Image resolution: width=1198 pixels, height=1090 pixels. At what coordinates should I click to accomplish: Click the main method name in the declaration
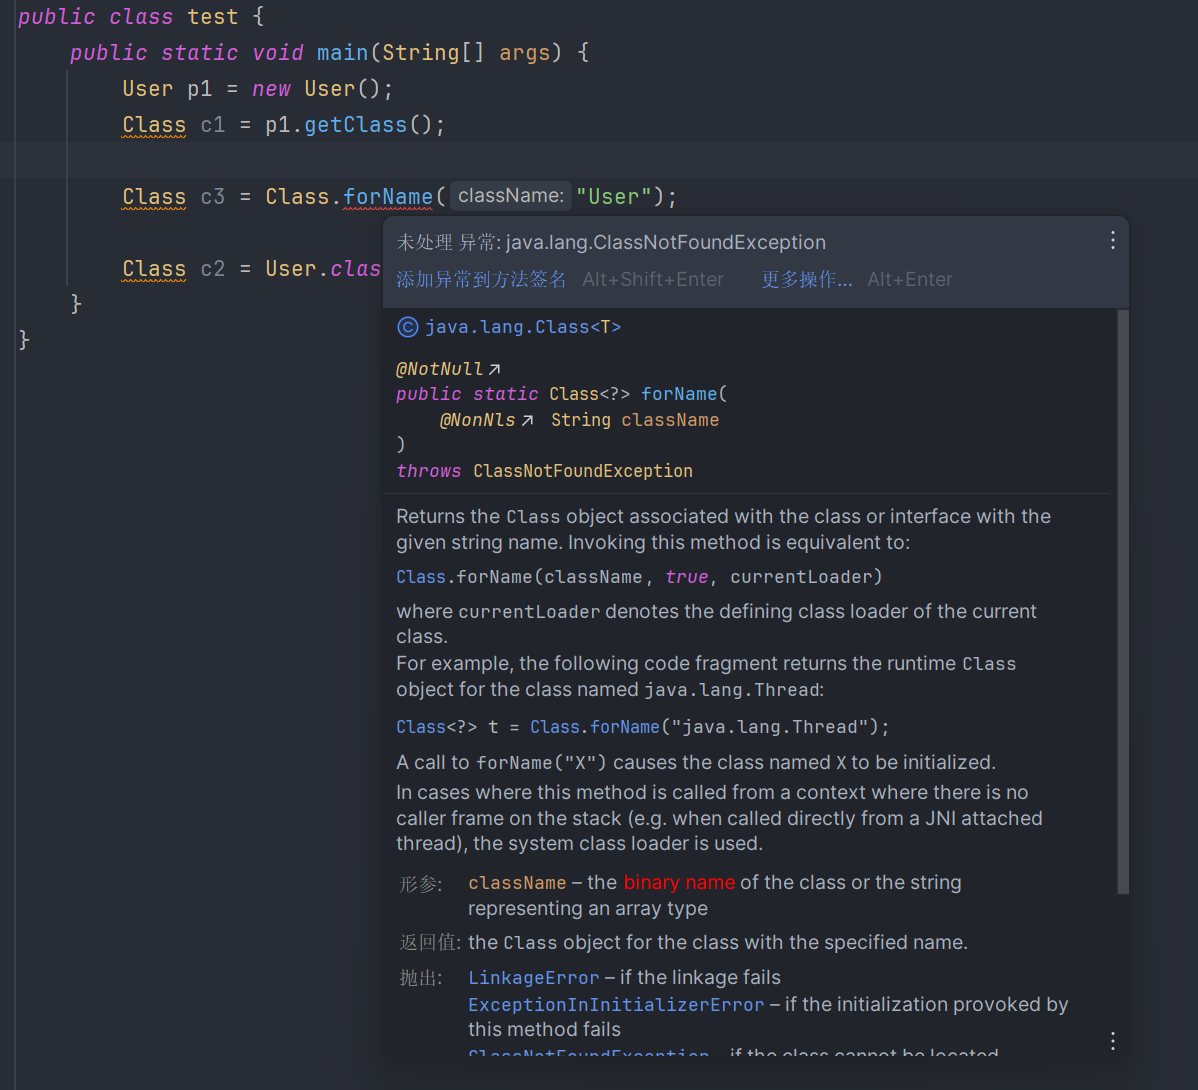[342, 53]
